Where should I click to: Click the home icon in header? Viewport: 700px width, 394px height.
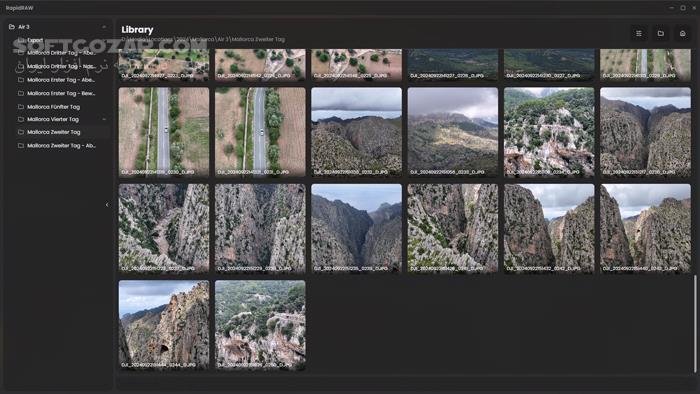click(x=683, y=33)
